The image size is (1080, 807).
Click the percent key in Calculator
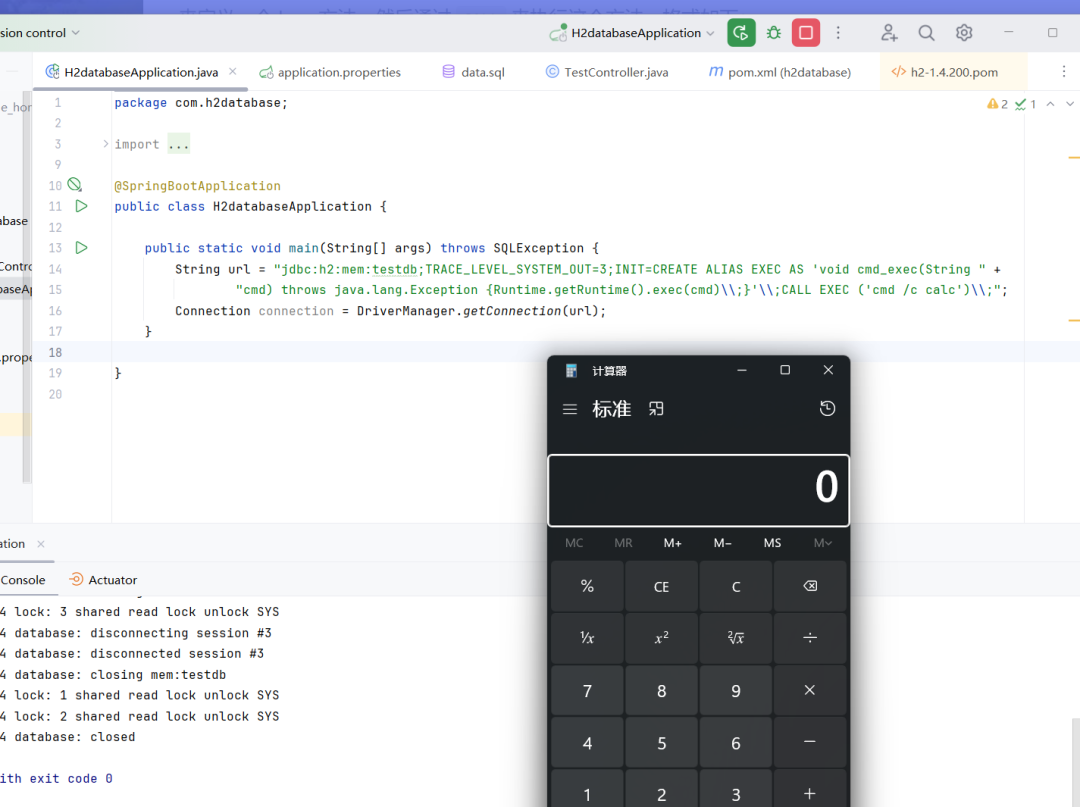[x=587, y=586]
